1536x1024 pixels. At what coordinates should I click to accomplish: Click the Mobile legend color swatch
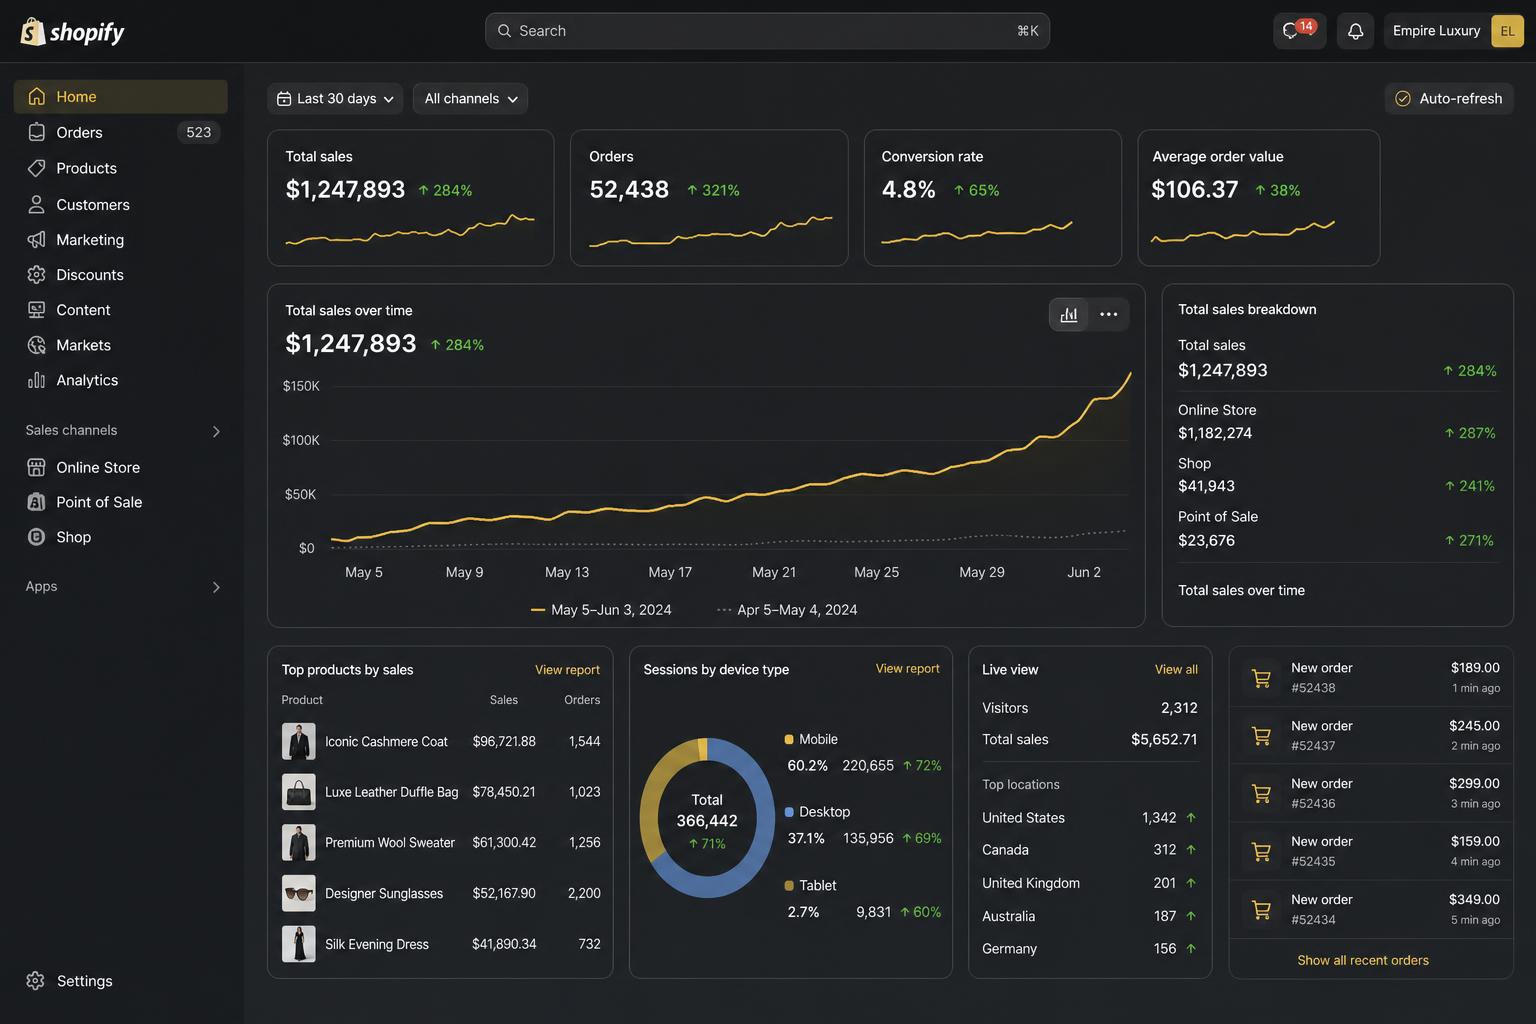[789, 739]
